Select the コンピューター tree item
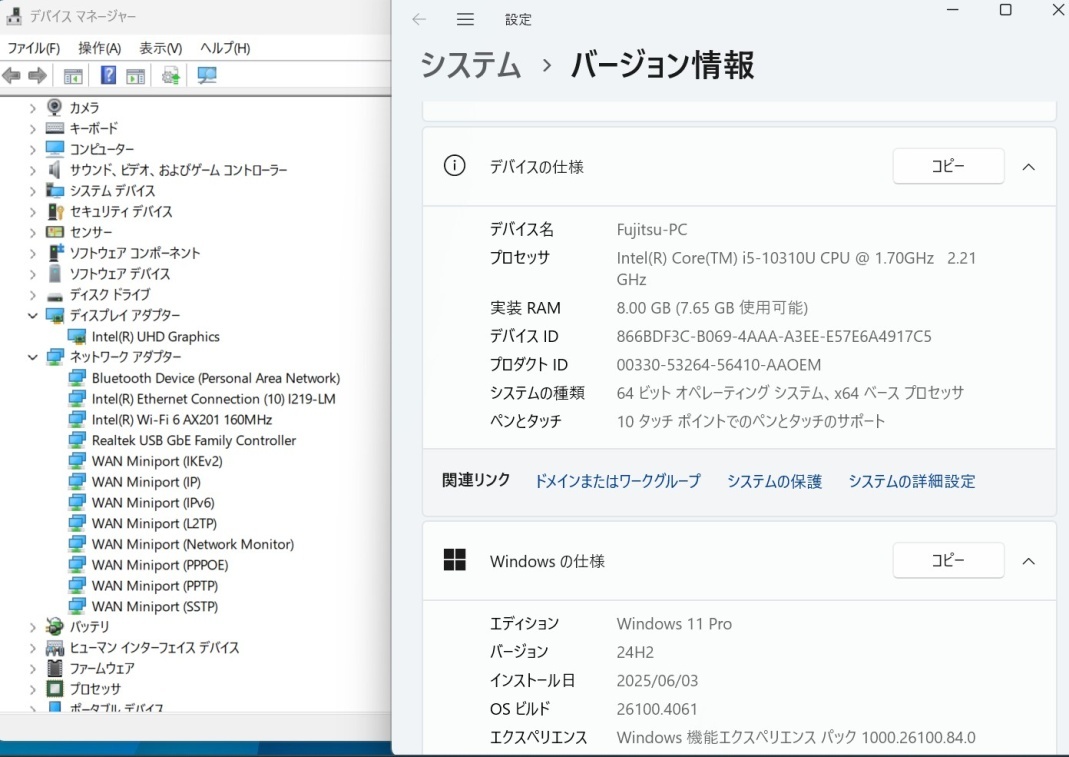Screen dimensions: 1069x757 (102, 149)
